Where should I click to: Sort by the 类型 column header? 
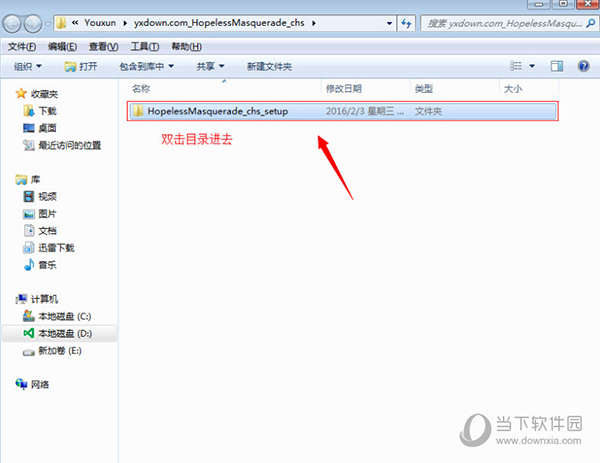click(x=424, y=89)
